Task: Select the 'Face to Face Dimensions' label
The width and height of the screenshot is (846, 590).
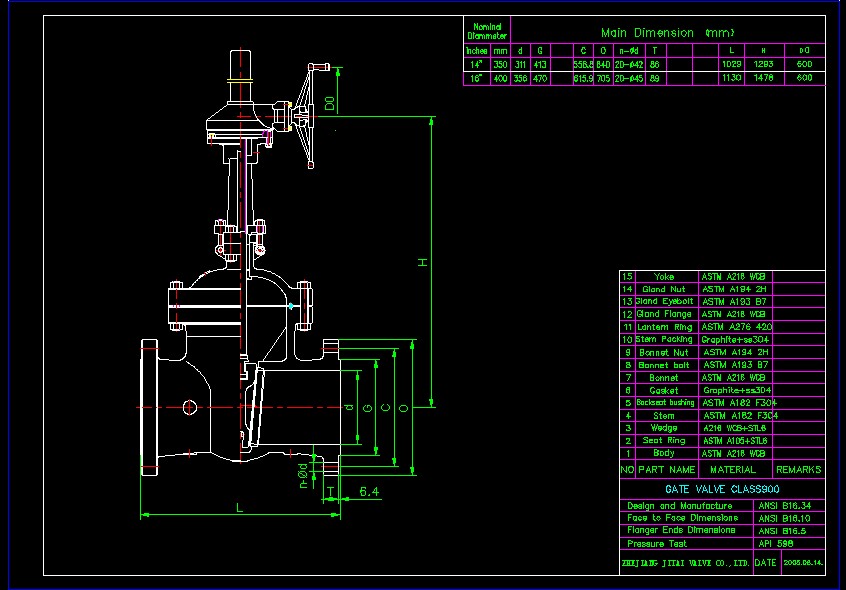Action: click(x=683, y=518)
